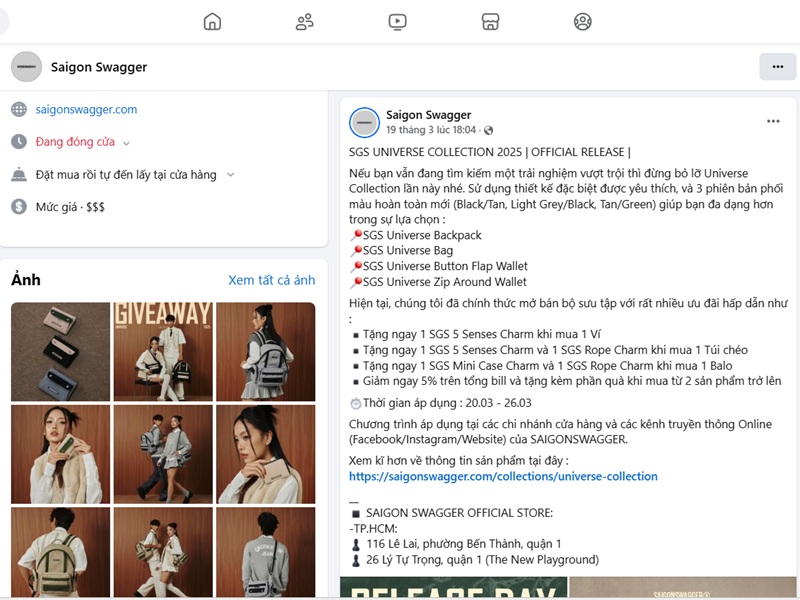
Task: Open photo of man wearing beige backpack
Action: tap(60, 552)
